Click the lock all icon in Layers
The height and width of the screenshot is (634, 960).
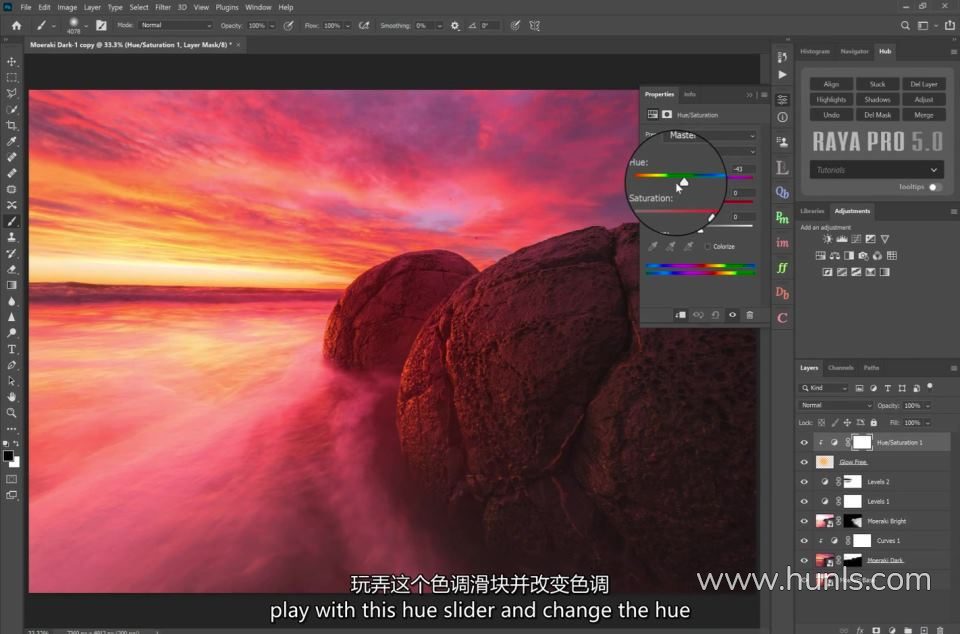874,422
